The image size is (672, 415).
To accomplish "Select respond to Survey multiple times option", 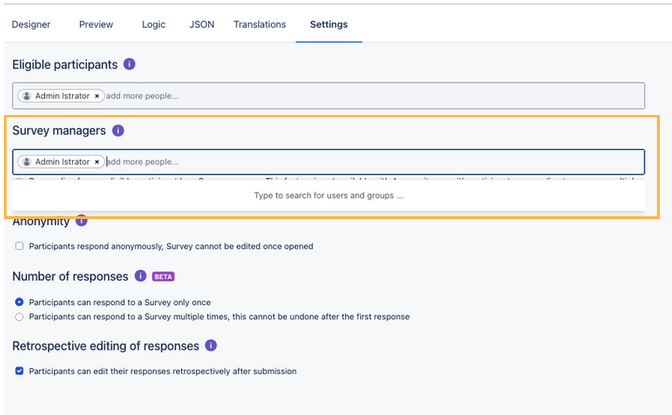I will point(20,317).
